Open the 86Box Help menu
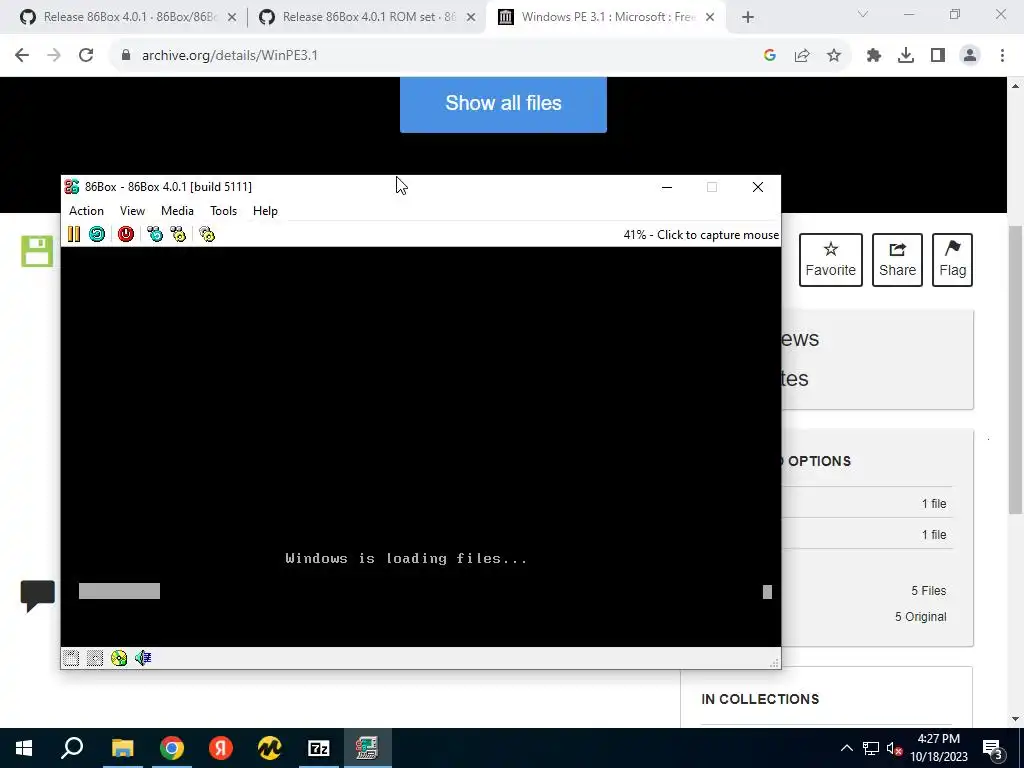The width and height of the screenshot is (1024, 768). pyautogui.click(x=265, y=211)
